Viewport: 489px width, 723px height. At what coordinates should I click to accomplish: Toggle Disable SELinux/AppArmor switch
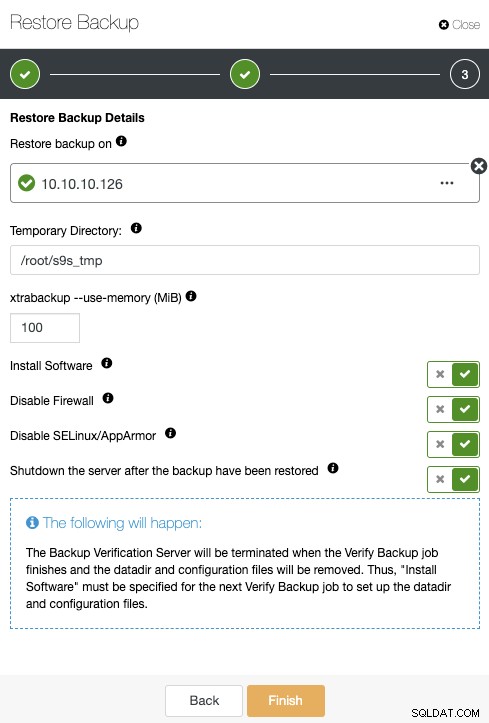coord(453,444)
